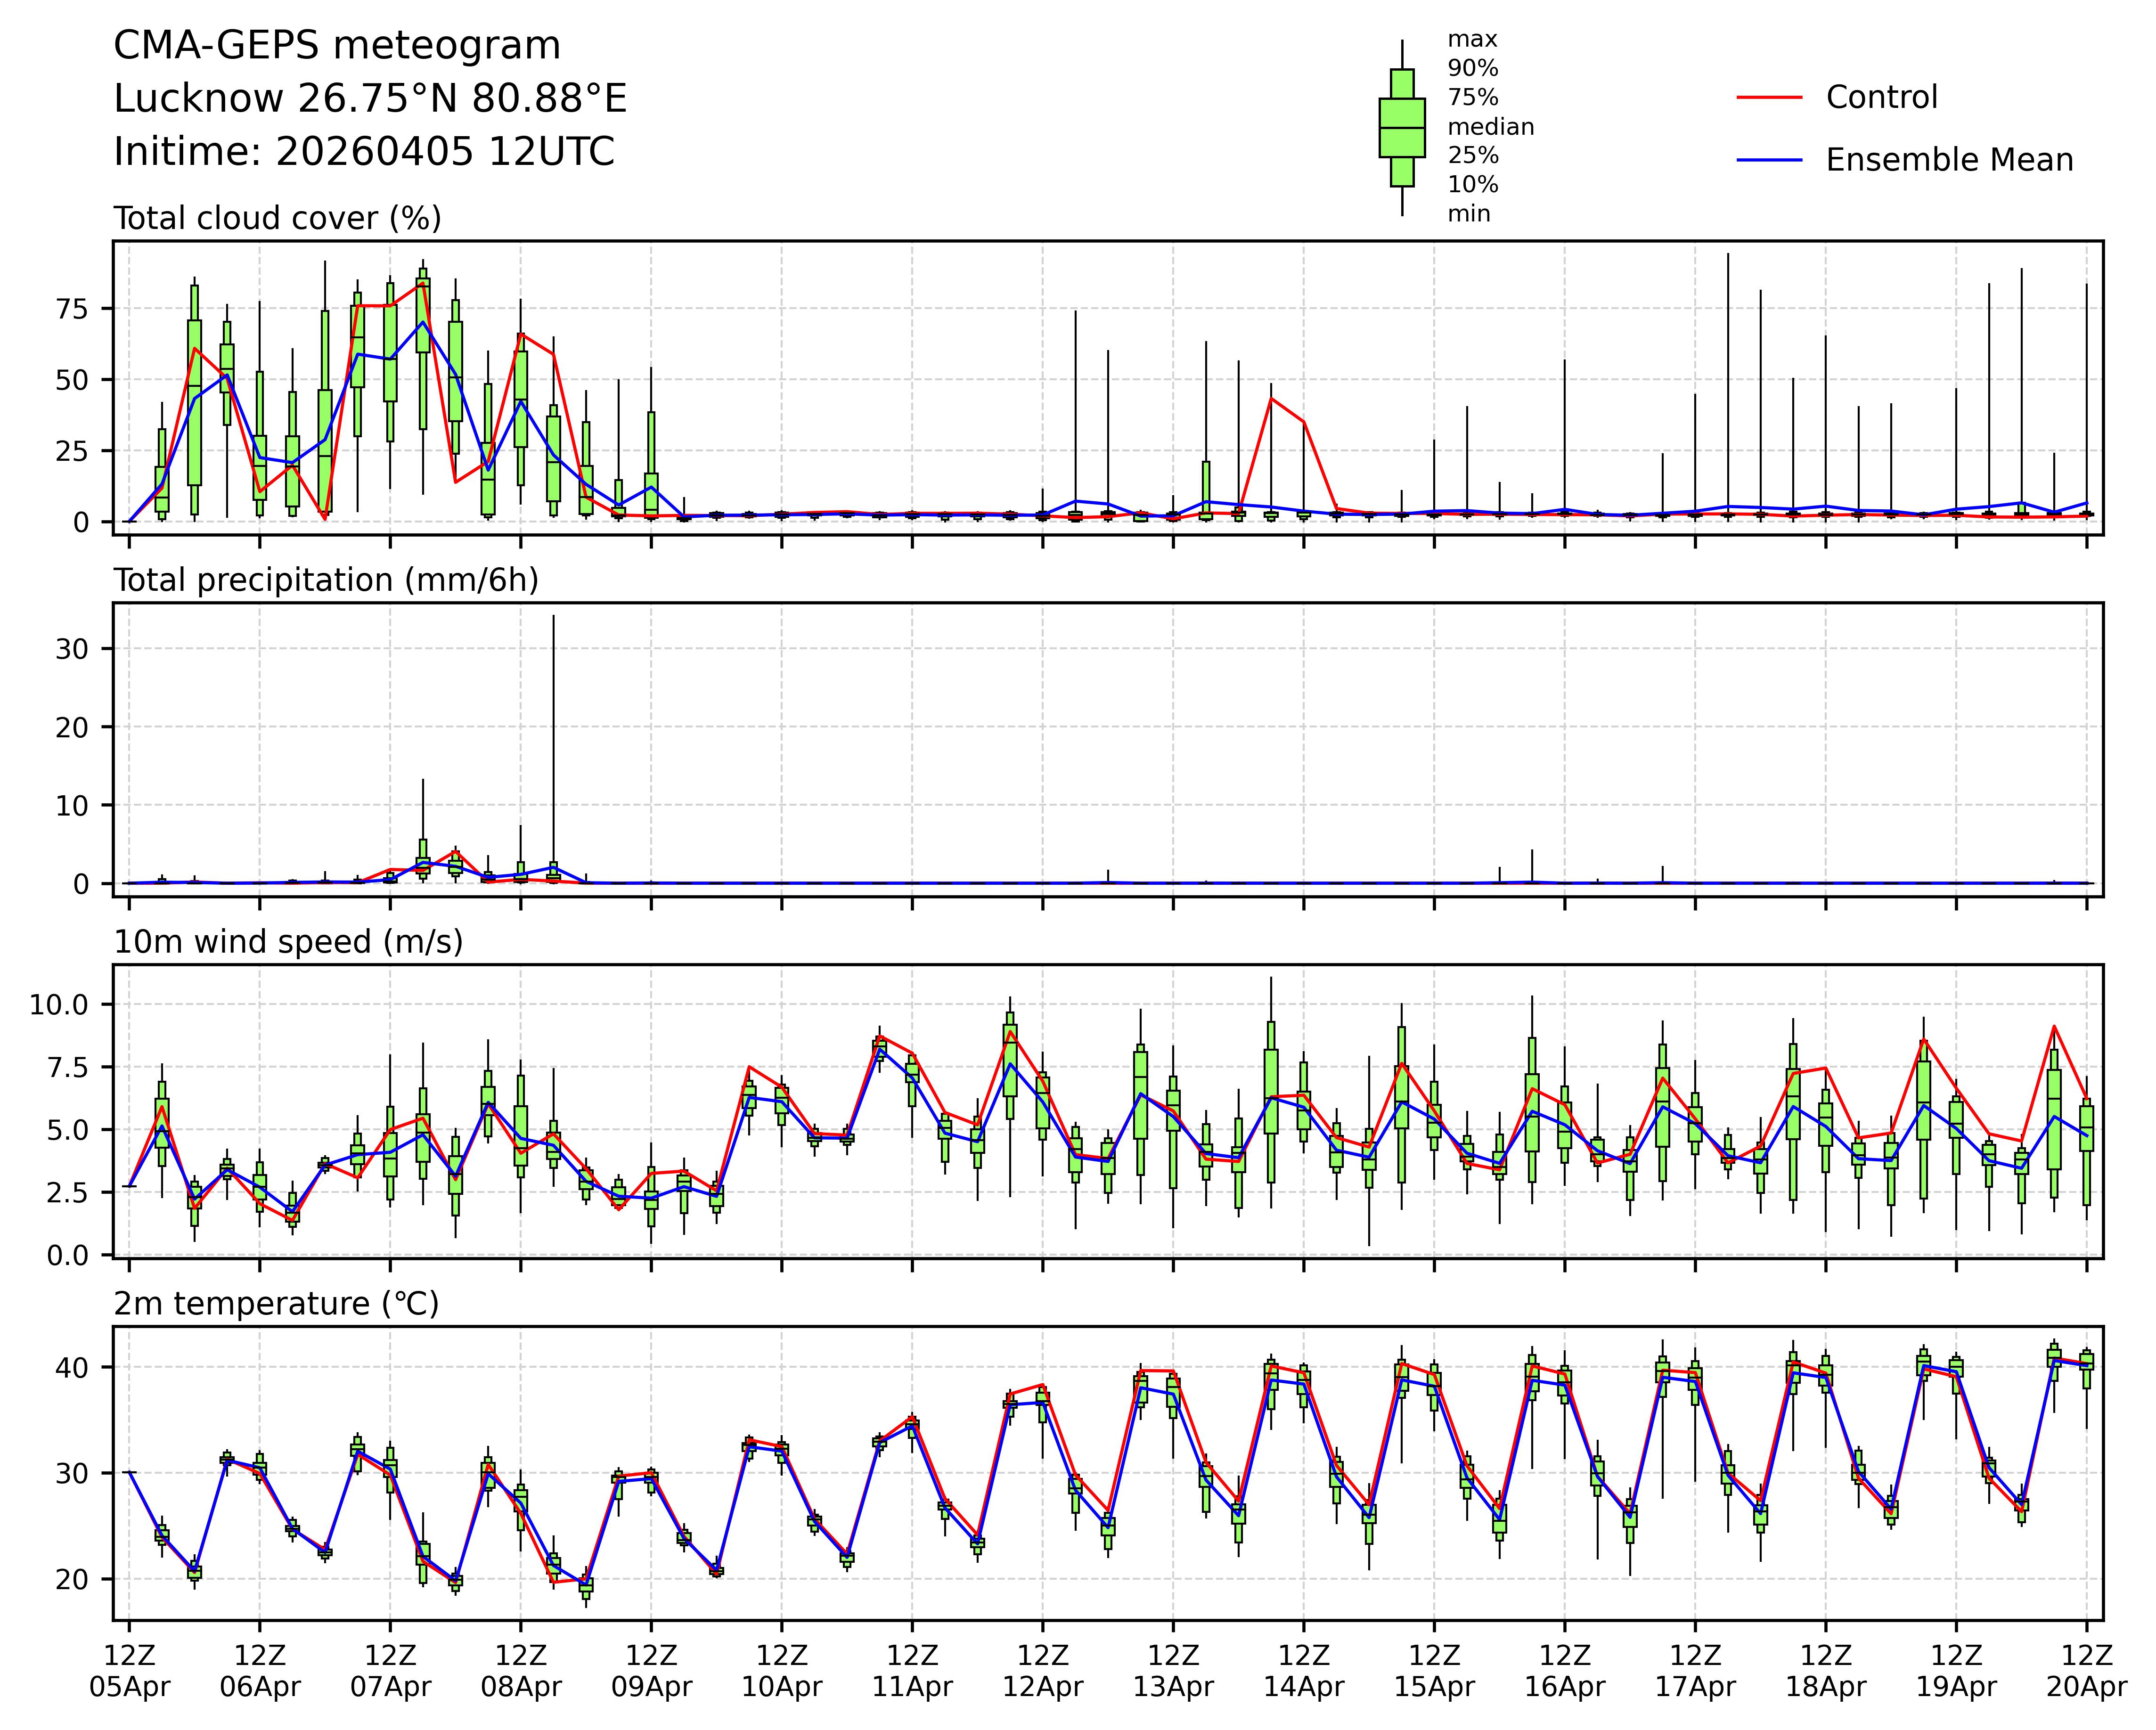
Task: Click the 2m temperature panel title
Action: click(x=276, y=1304)
